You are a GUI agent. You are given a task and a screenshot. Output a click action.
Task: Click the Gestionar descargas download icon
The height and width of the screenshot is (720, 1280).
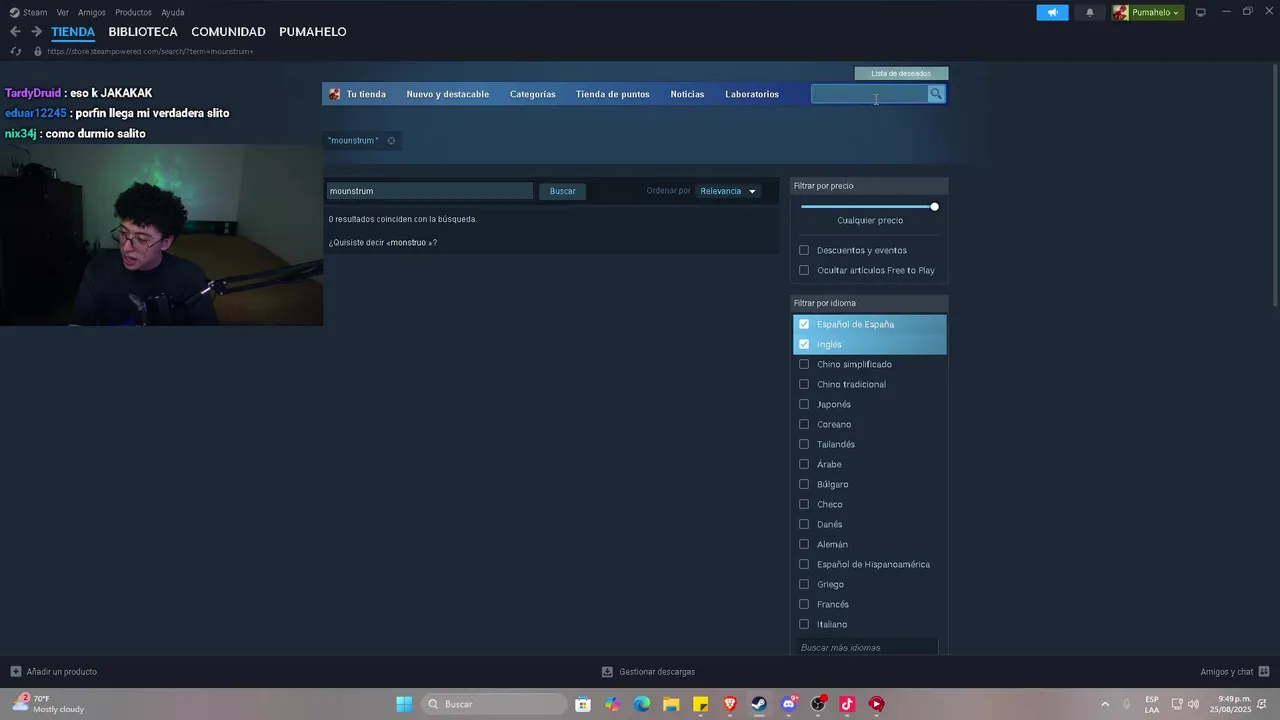[x=607, y=672]
